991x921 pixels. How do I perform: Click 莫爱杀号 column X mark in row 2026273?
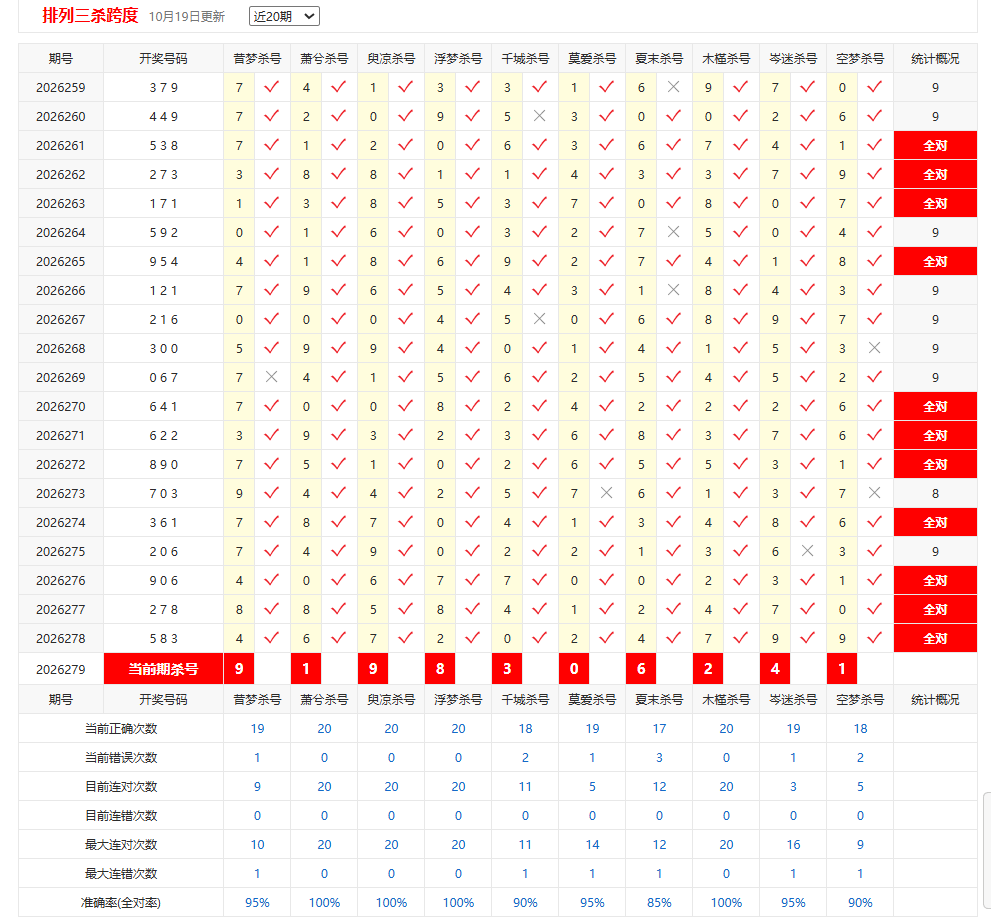[x=607, y=494]
